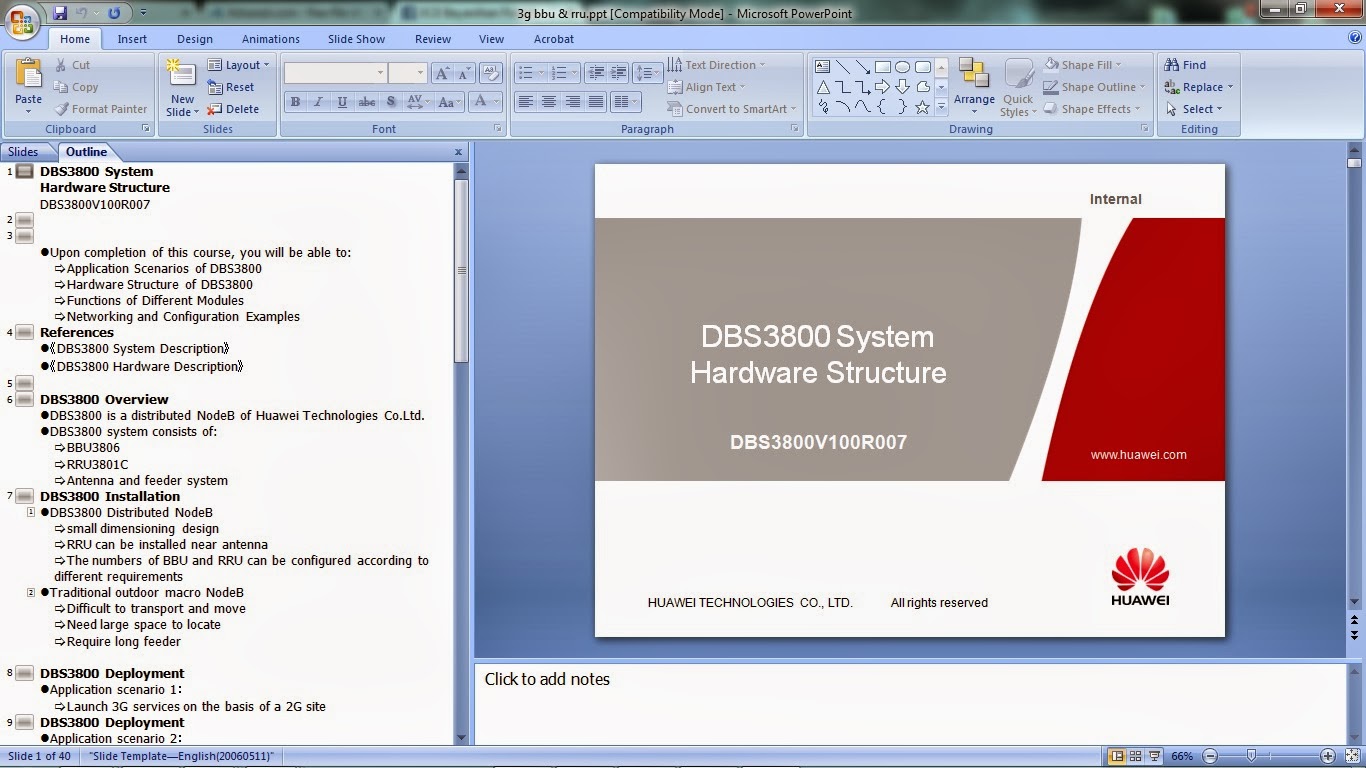Open the Animations ribbon tab
Viewport: 1366px width, 768px height.
(270, 39)
